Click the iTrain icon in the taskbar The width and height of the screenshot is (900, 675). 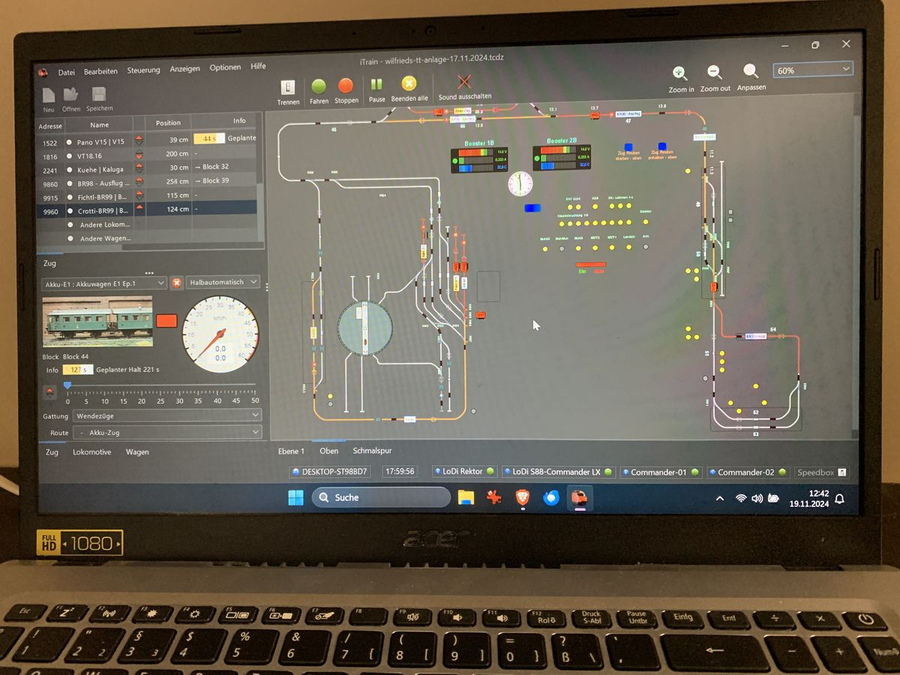click(x=579, y=497)
